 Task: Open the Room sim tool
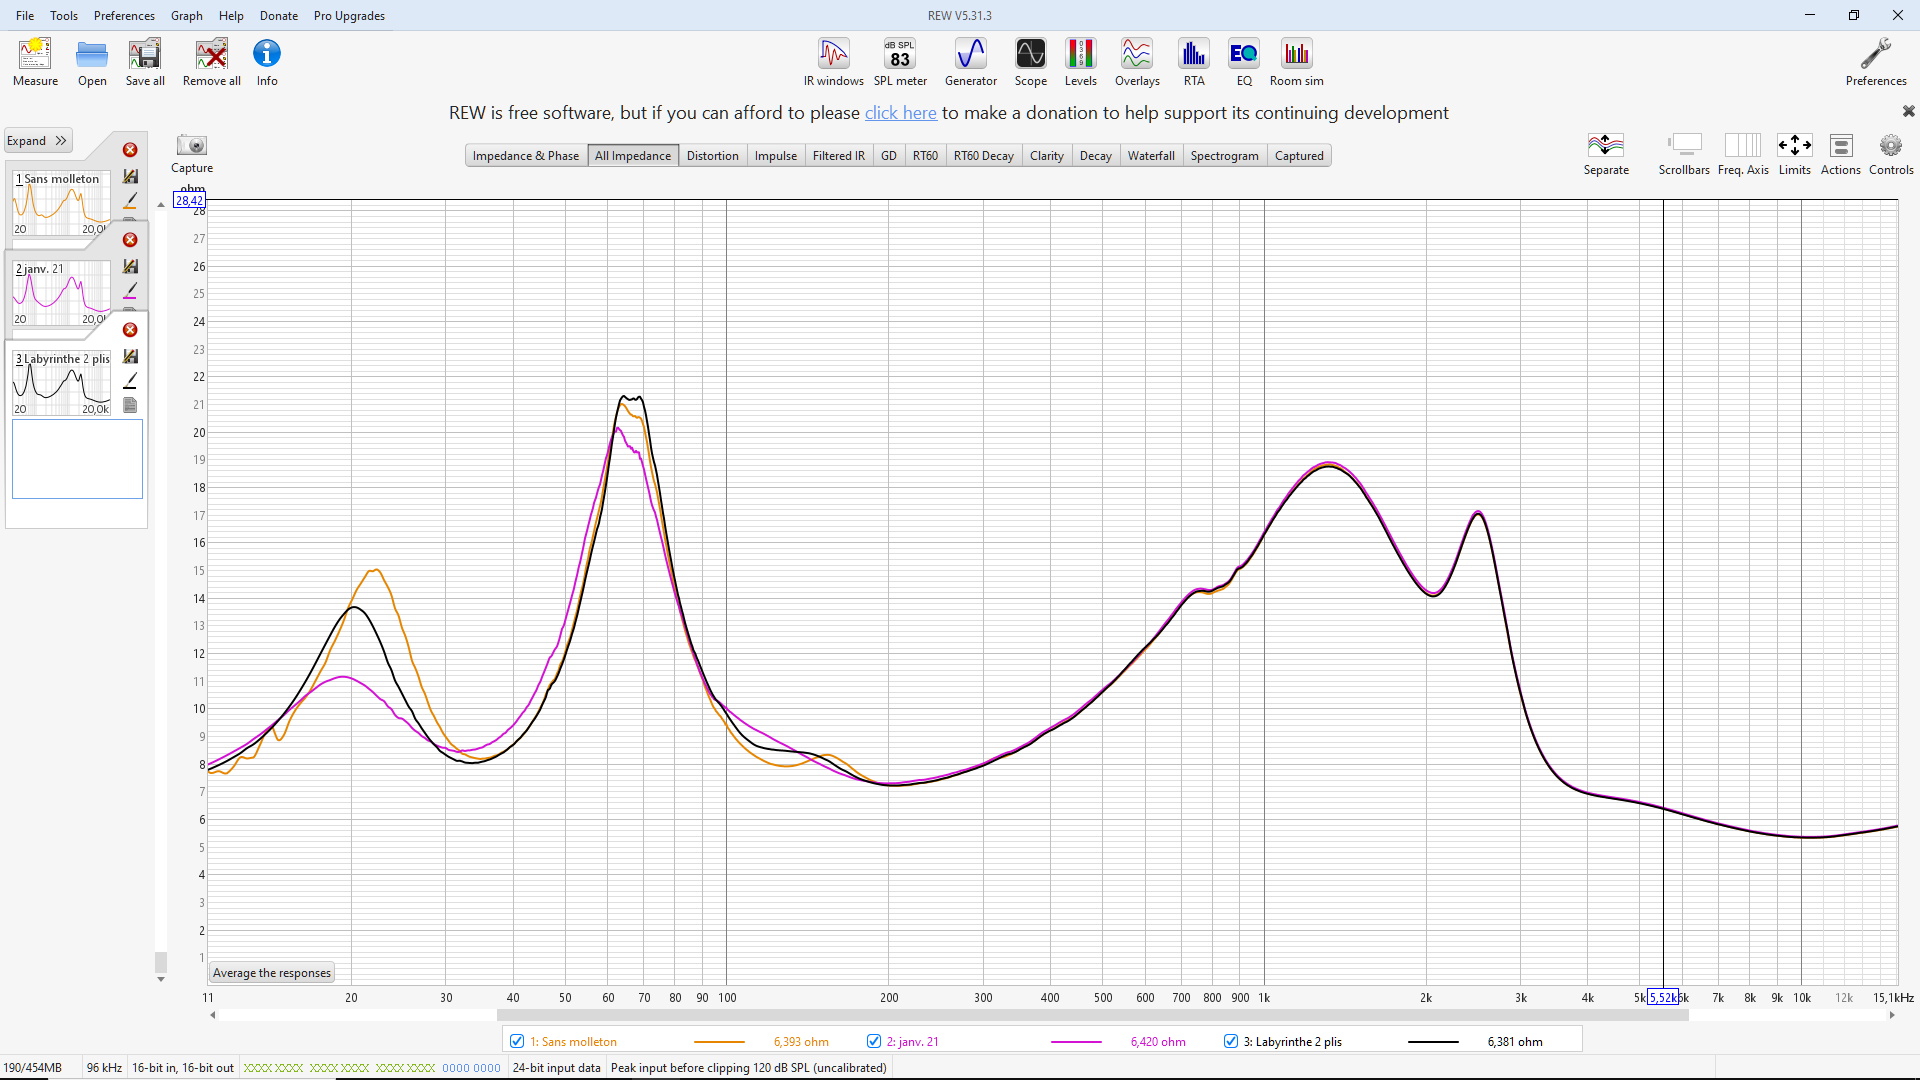pyautogui.click(x=1296, y=62)
